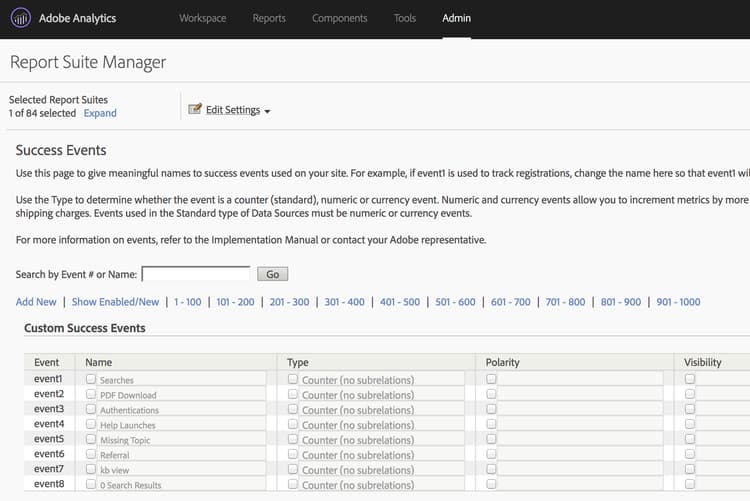Open the Type dropdown for event1

382,379
